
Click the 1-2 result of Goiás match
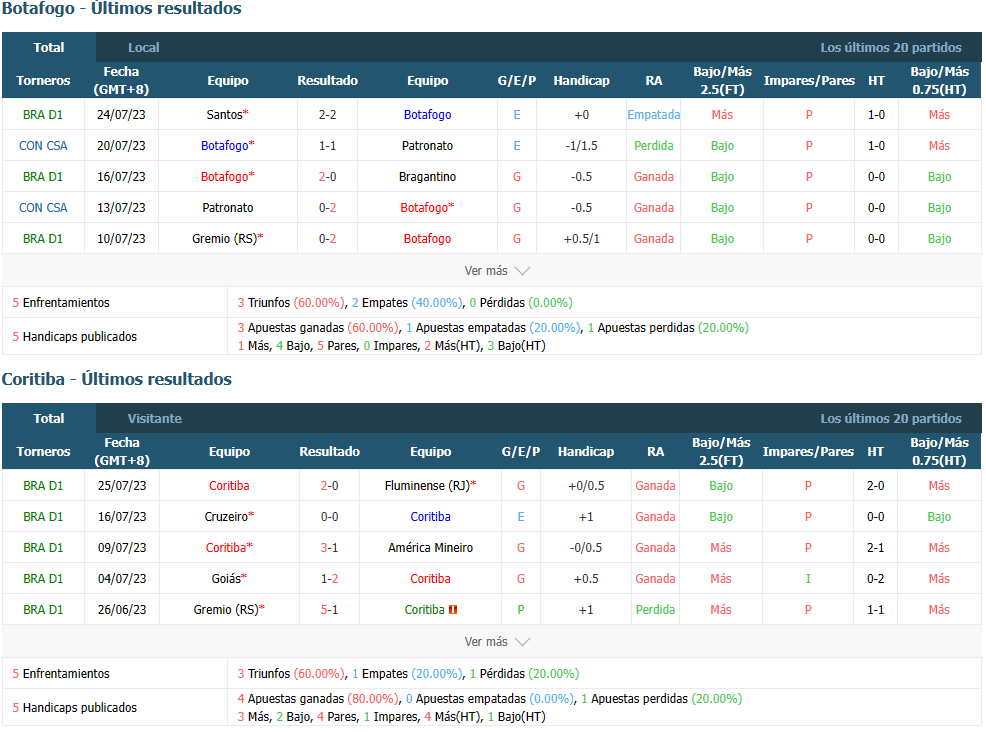click(329, 579)
